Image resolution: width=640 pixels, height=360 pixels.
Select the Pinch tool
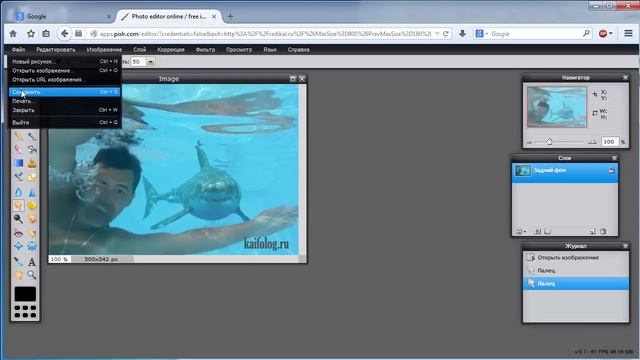tap(32, 247)
